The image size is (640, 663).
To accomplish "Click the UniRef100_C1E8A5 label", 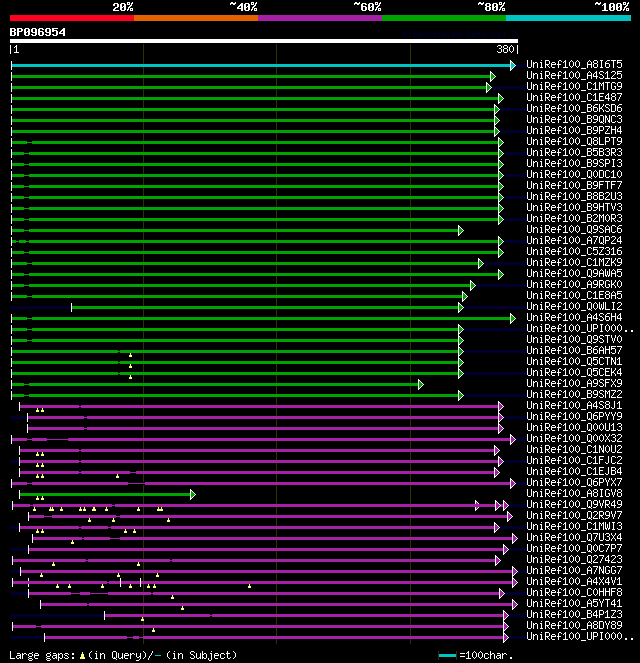I will coord(574,295).
